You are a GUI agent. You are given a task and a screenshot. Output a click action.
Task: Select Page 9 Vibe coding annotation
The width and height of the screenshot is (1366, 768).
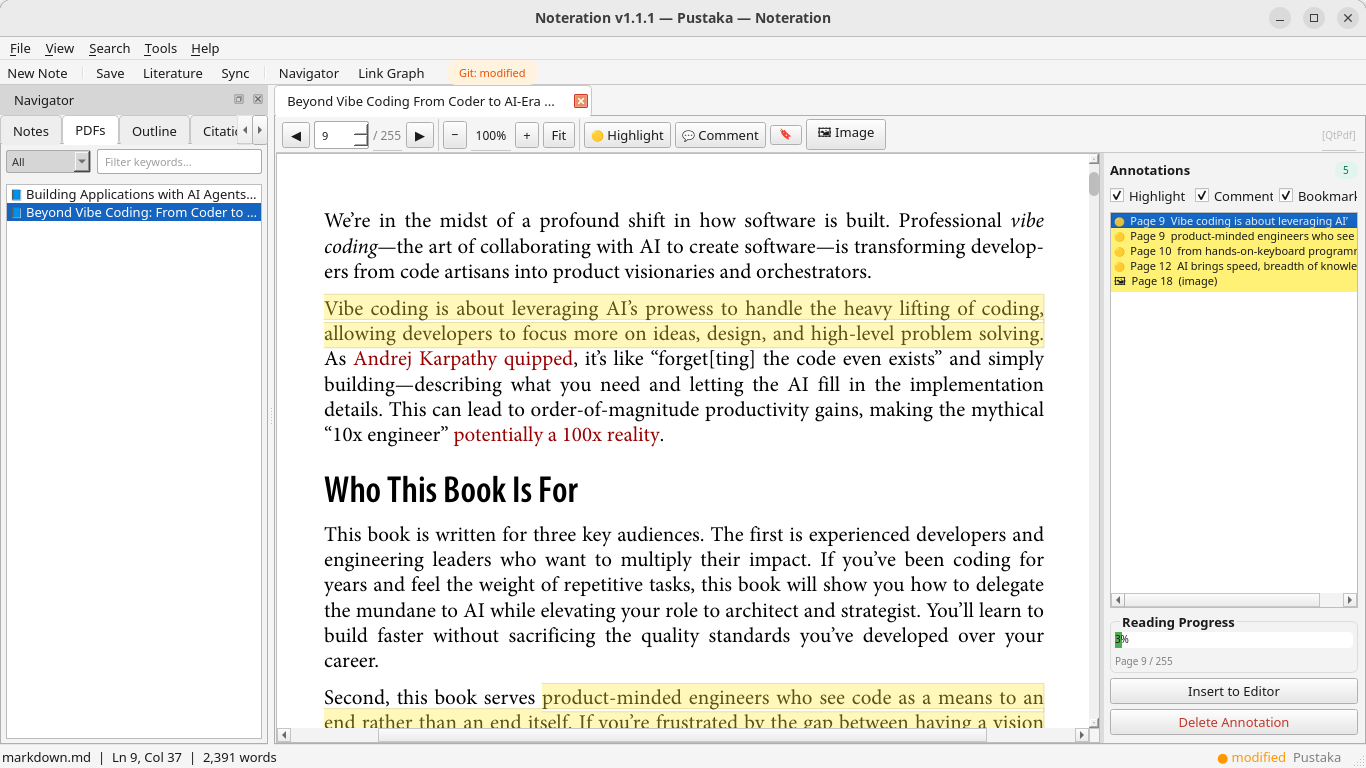(x=1233, y=221)
